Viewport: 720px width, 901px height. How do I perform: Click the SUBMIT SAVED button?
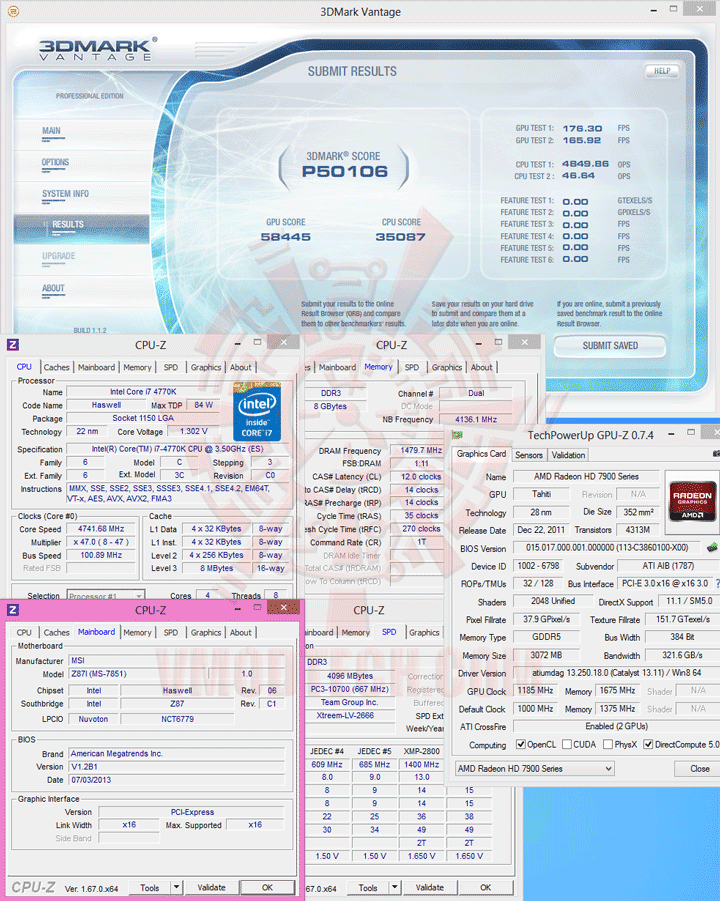[x=610, y=346]
